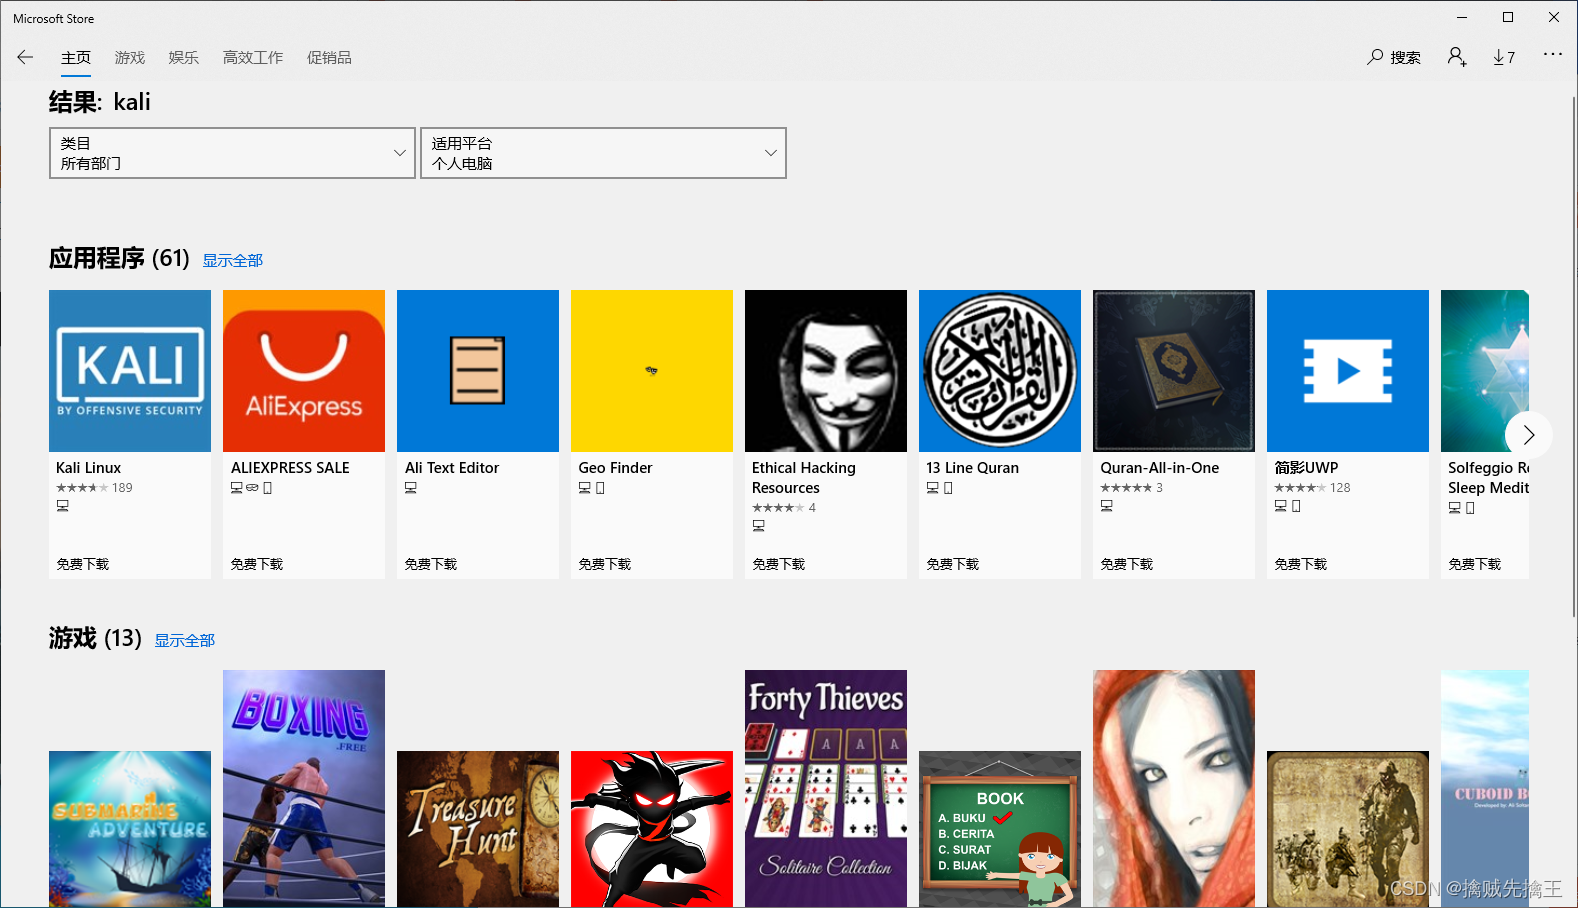Viewport: 1578px width, 908px height.
Task: Click the Geo Finder title text
Action: pyautogui.click(x=615, y=468)
